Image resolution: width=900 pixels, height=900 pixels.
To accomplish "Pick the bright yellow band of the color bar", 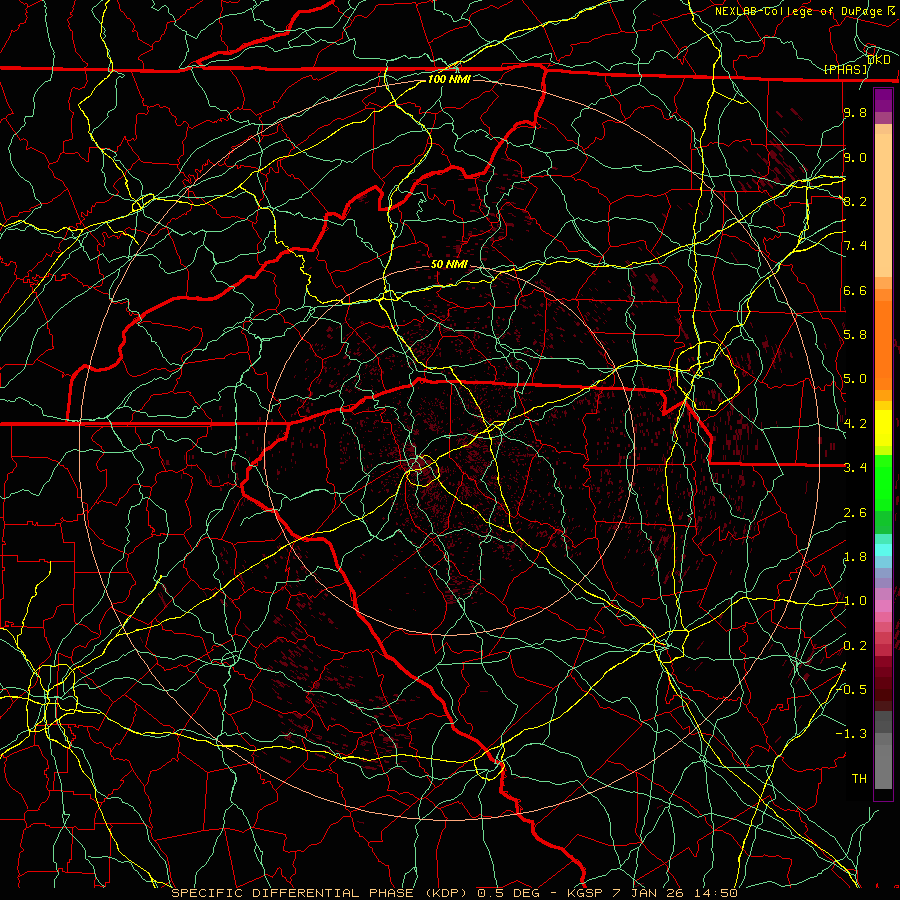I will click(883, 428).
